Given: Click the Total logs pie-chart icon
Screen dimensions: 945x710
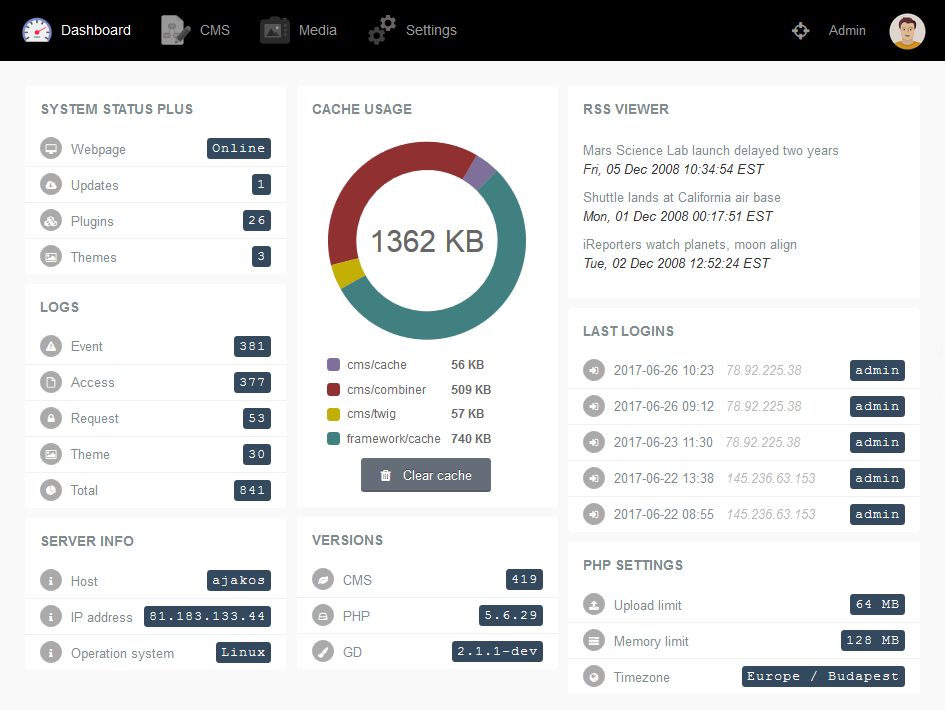Looking at the screenshot, I should [x=51, y=490].
